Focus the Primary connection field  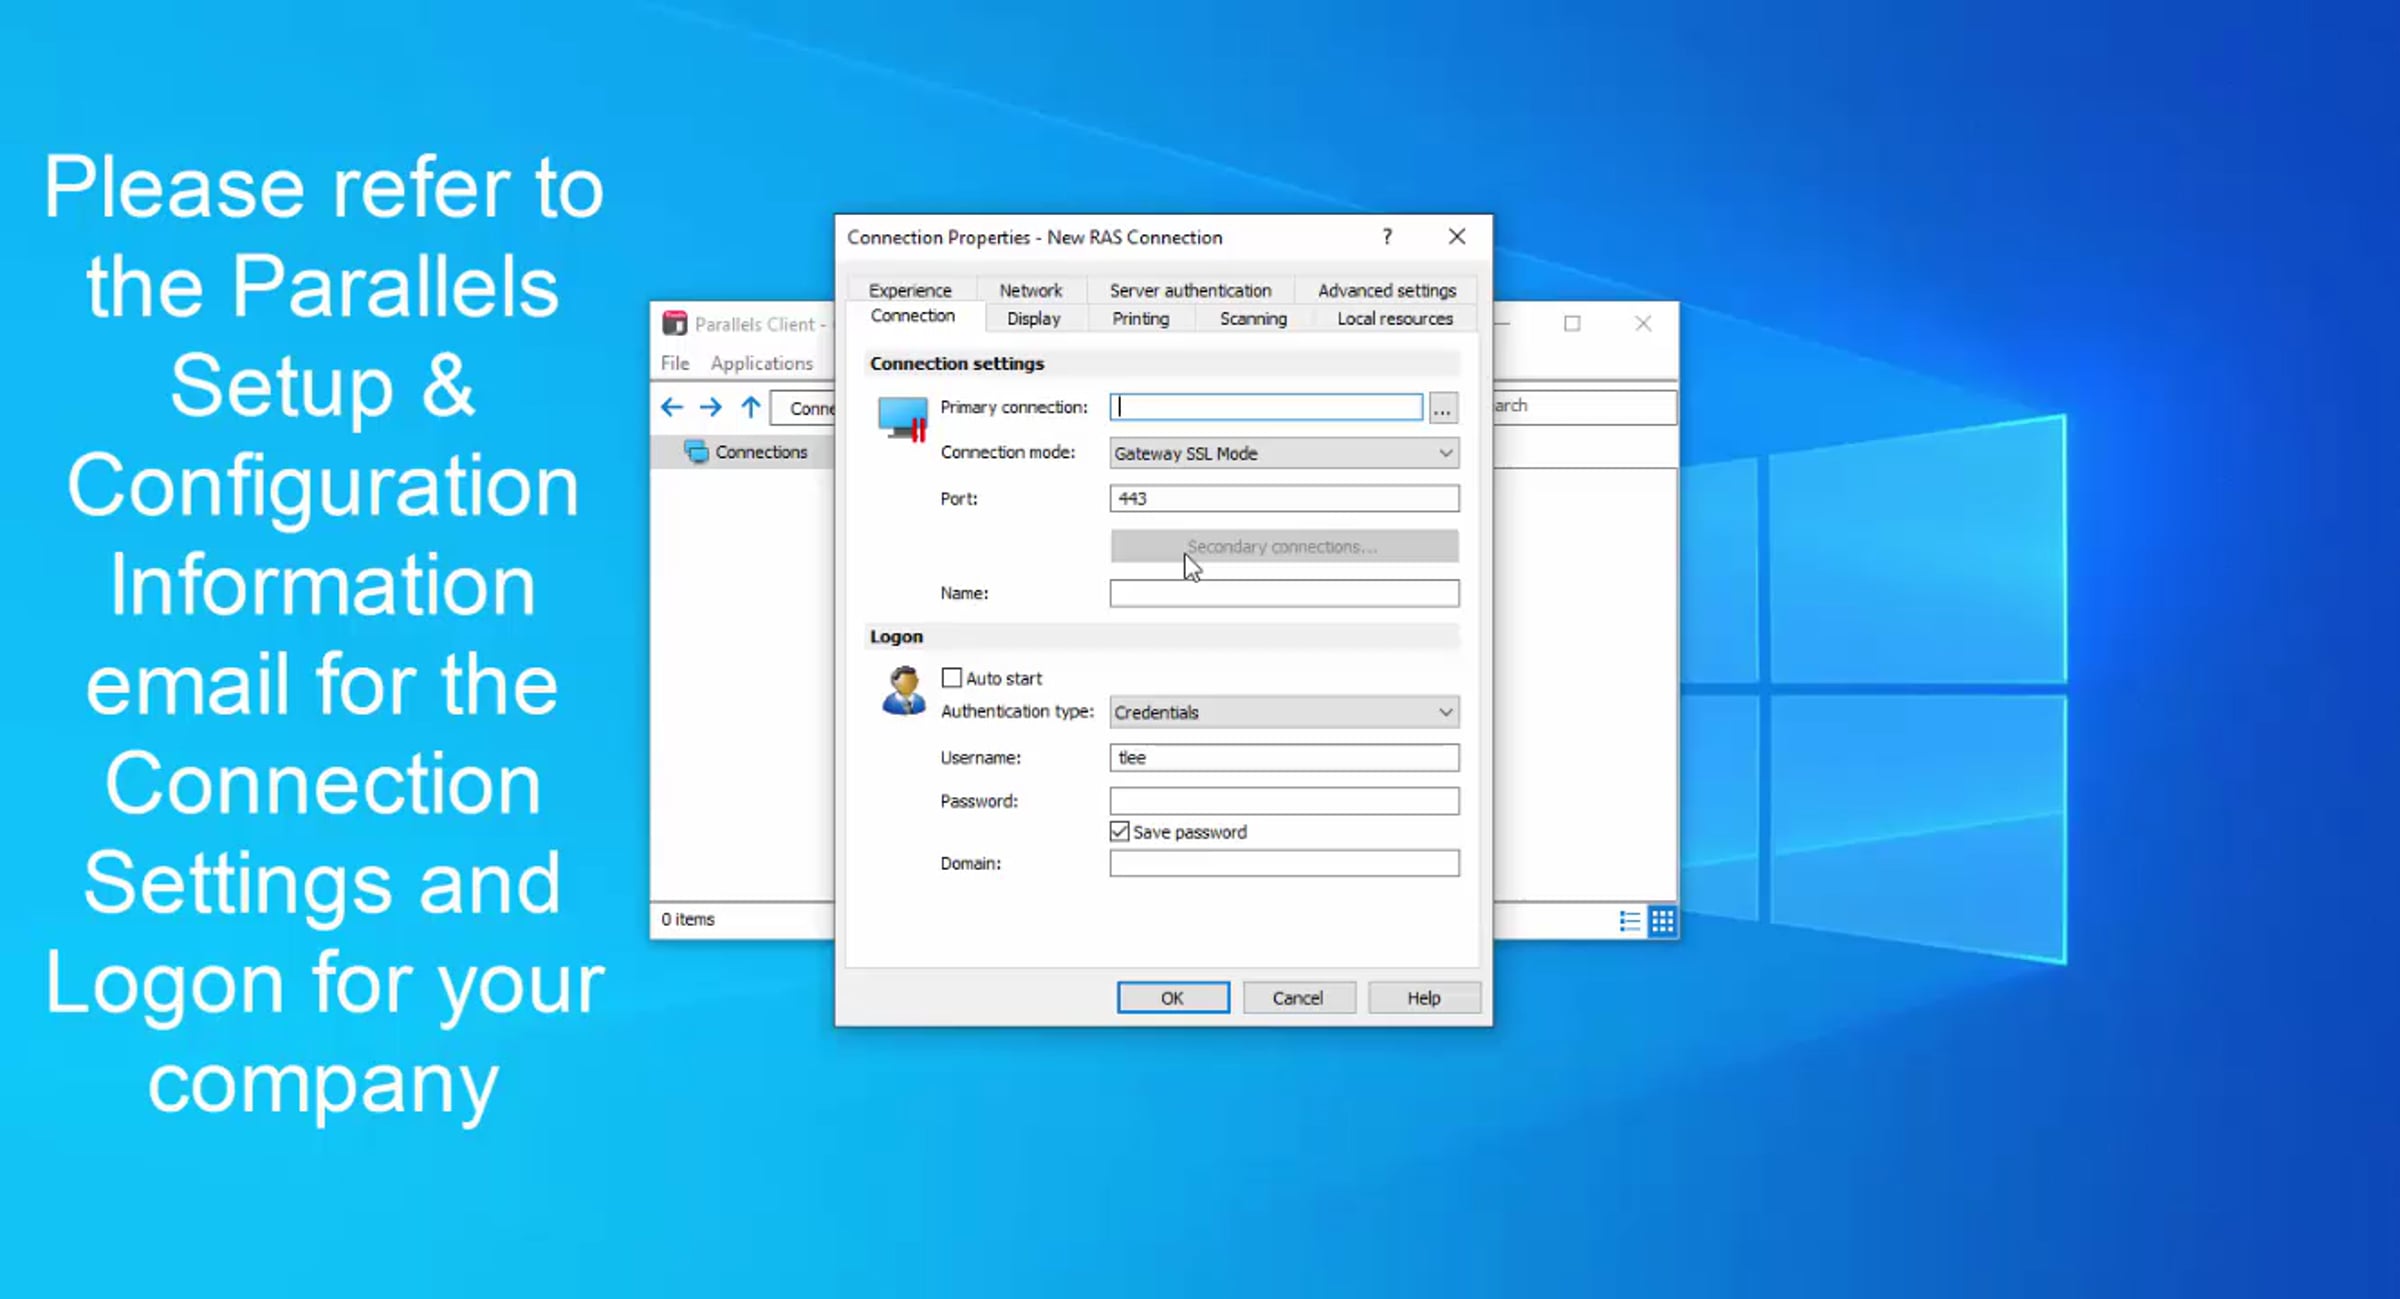pos(1266,407)
